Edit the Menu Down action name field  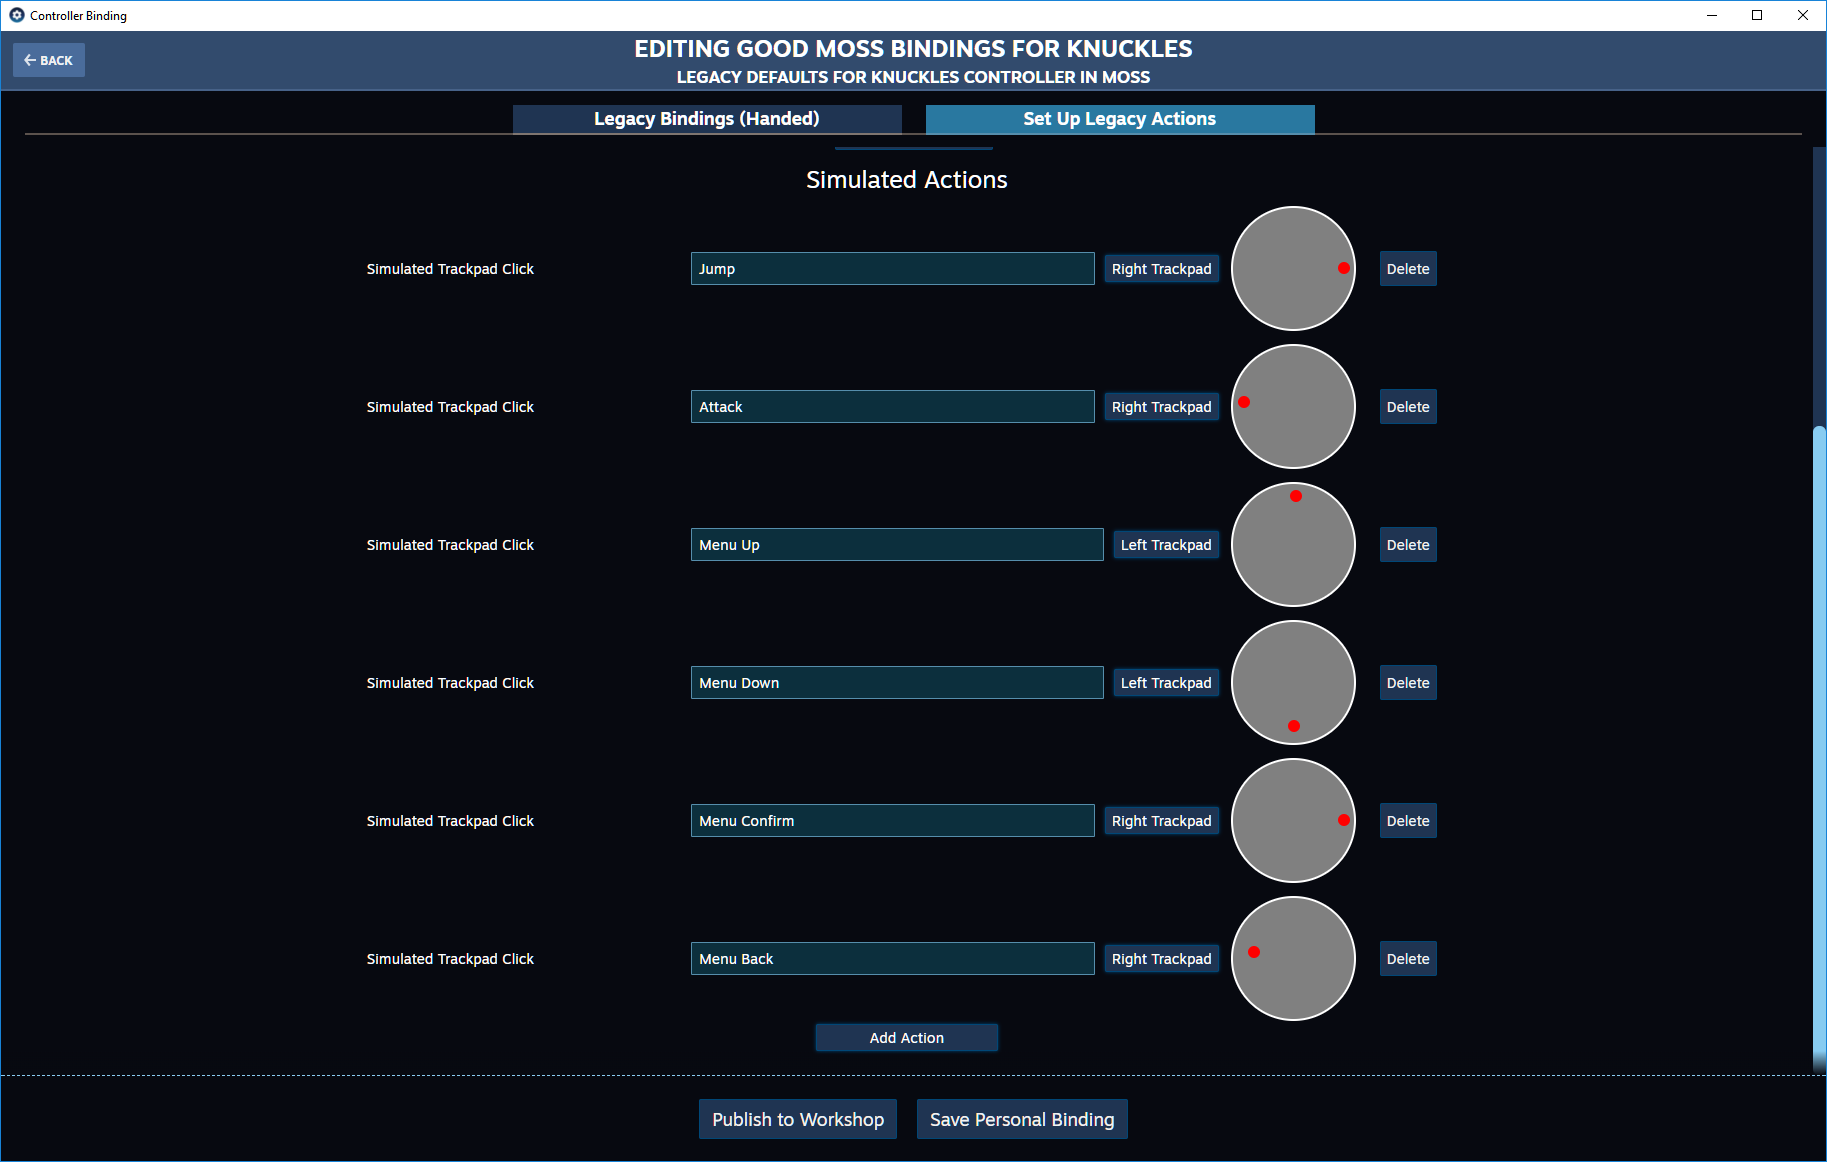(897, 683)
